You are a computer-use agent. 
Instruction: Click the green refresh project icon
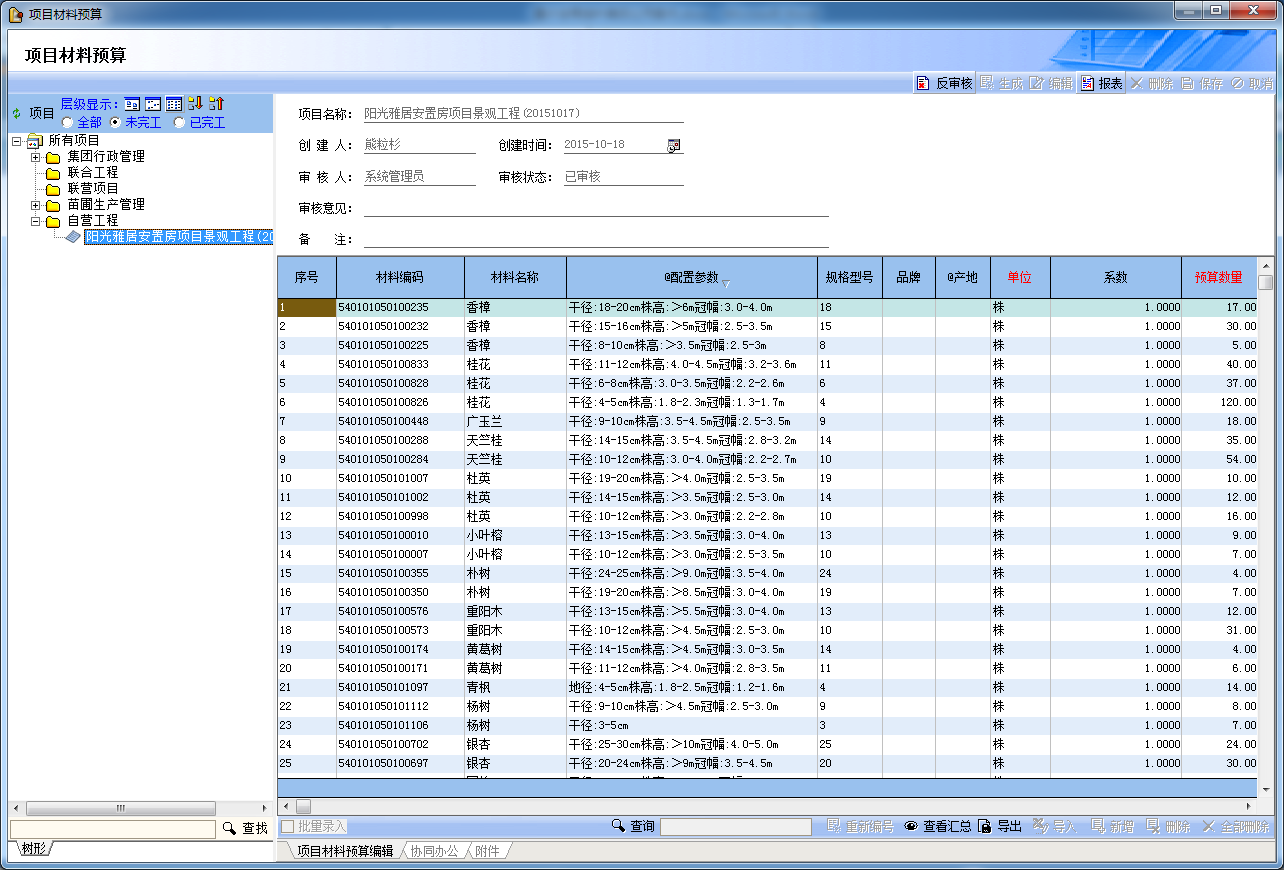pos(16,113)
